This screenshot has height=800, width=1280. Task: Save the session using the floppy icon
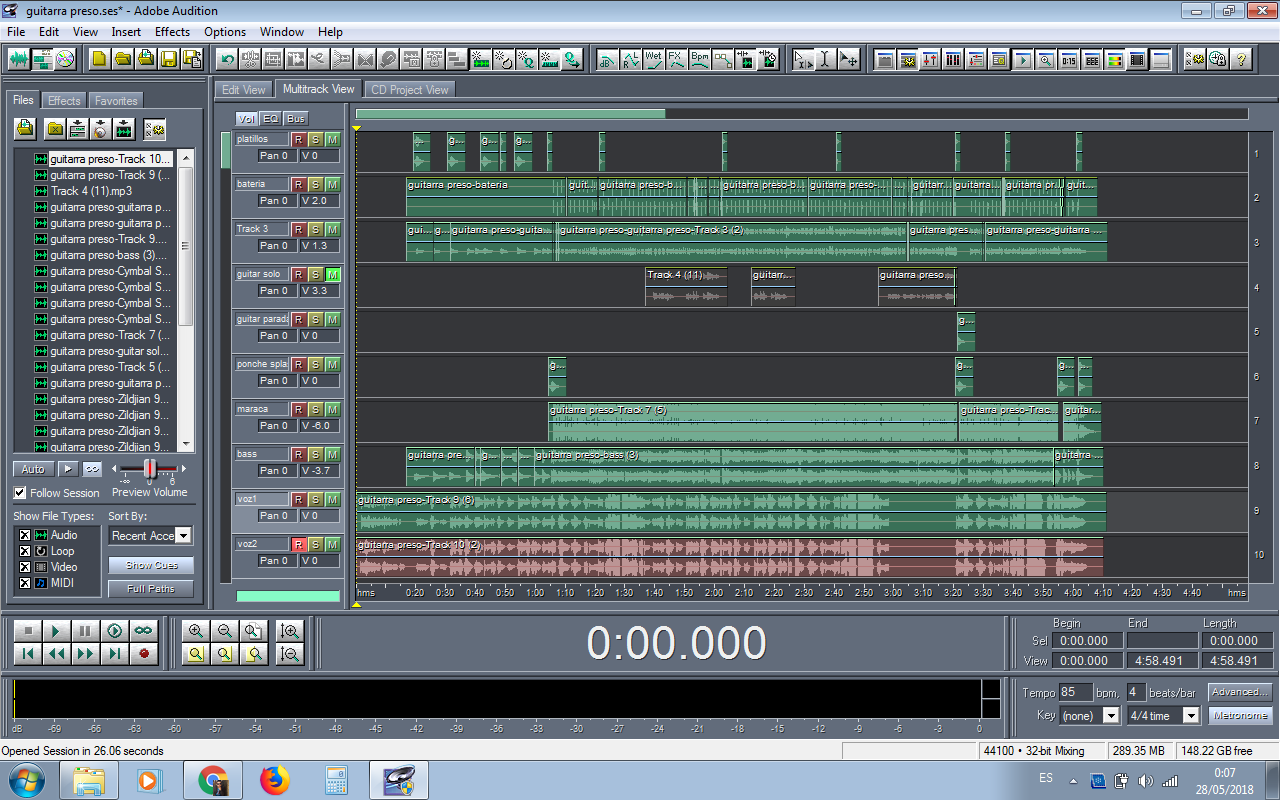click(x=168, y=59)
